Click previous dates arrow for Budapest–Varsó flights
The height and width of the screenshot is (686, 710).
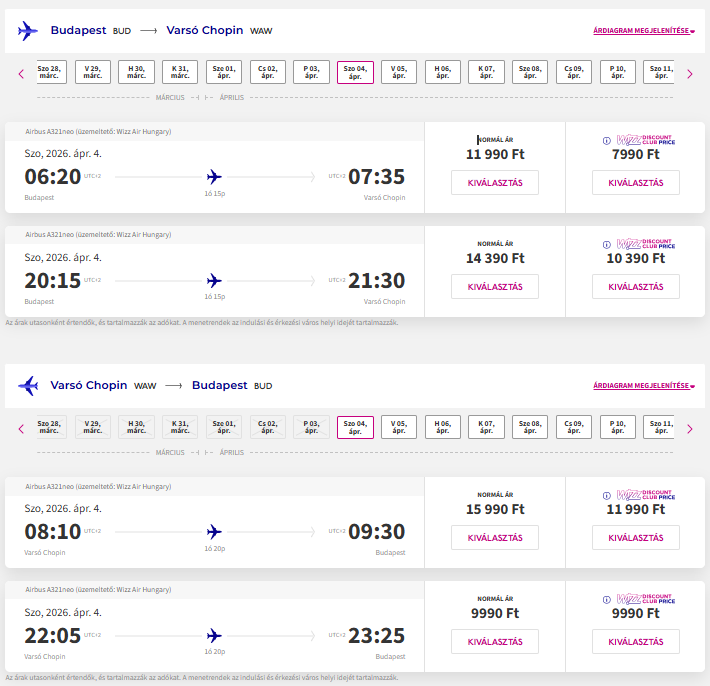click(x=21, y=73)
